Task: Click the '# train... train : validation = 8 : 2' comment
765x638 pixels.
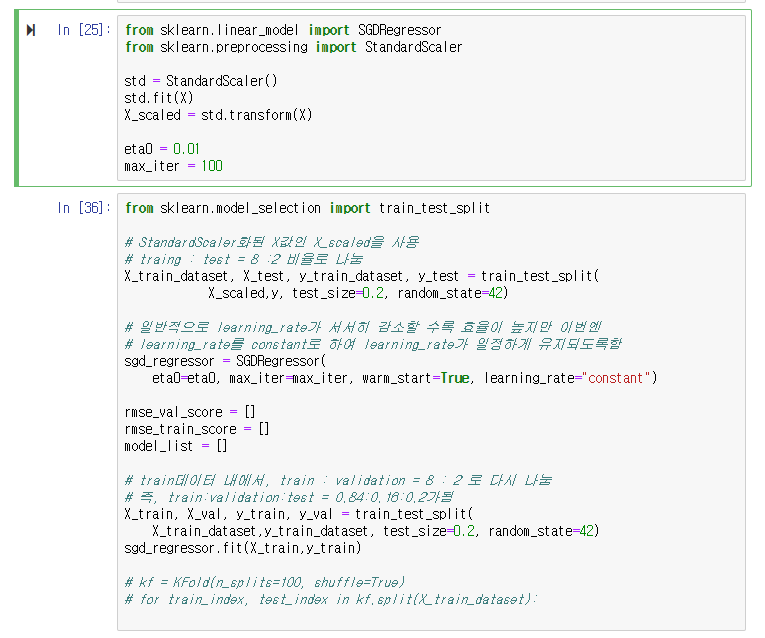Action: tap(338, 480)
